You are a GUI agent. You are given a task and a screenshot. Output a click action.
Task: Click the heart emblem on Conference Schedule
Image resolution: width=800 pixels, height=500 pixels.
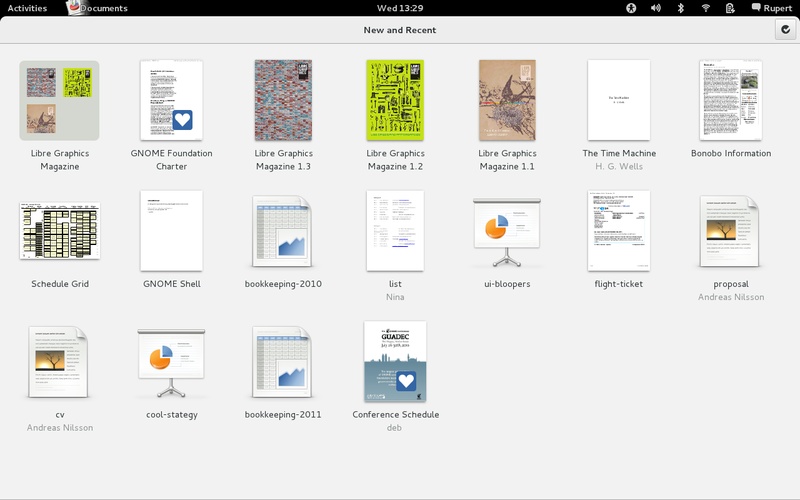click(x=405, y=381)
